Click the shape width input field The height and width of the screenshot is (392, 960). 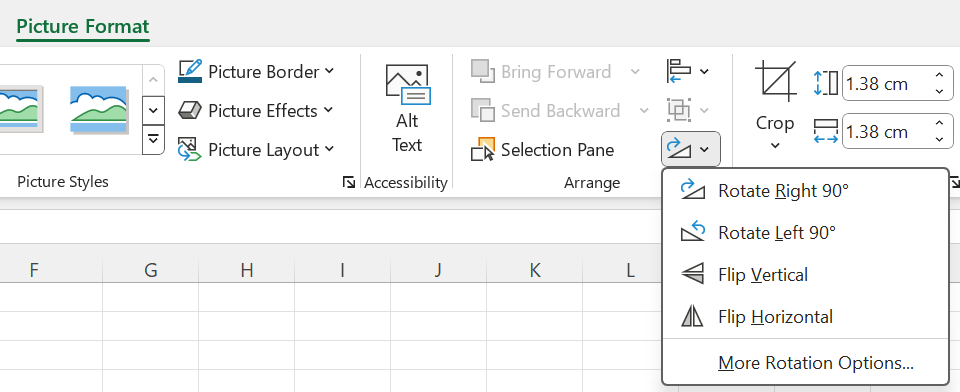886,132
